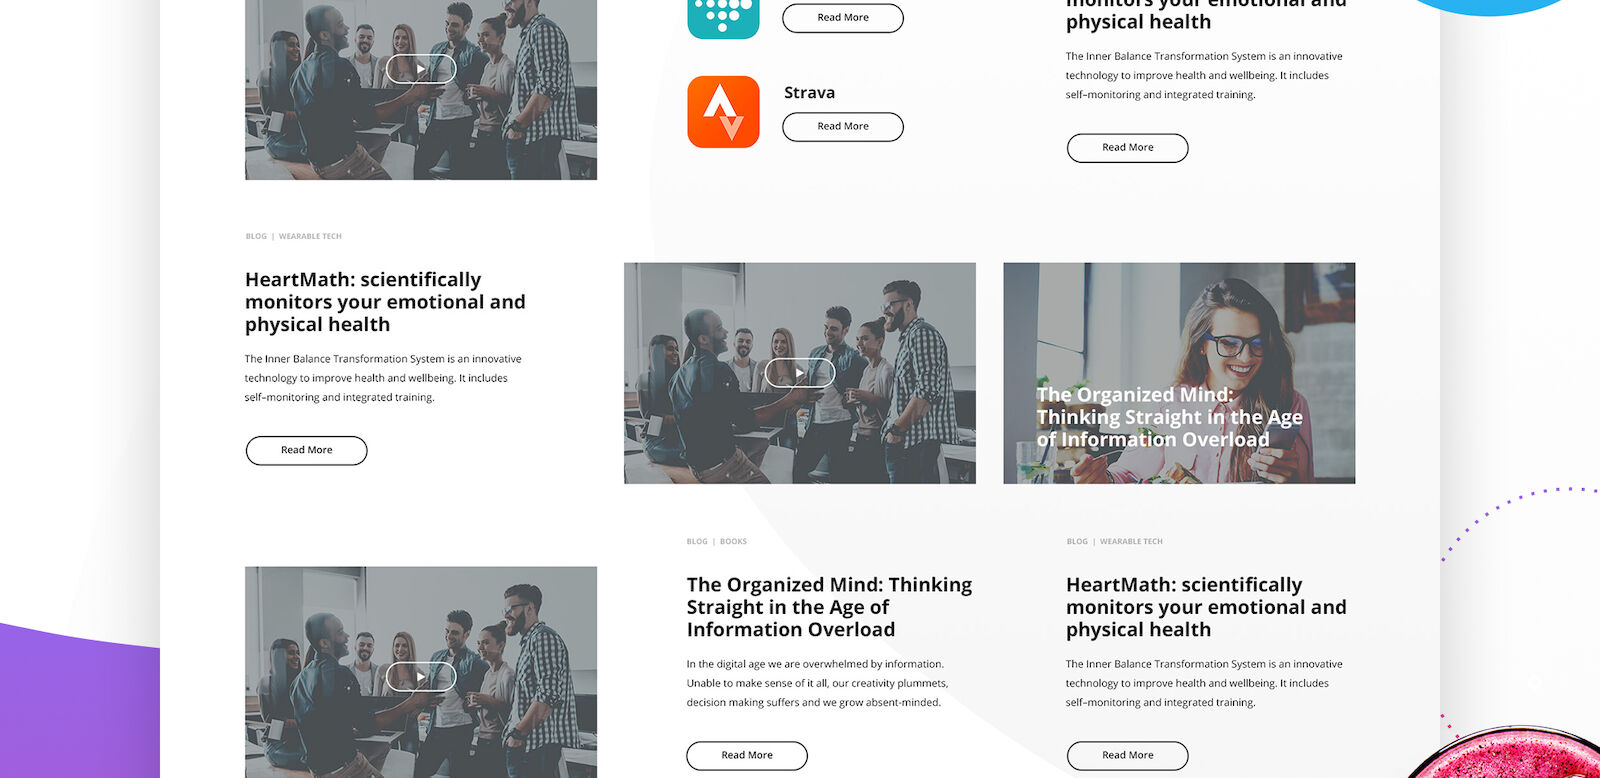The width and height of the screenshot is (1600, 778).
Task: Open the Strava app icon
Action: pyautogui.click(x=723, y=112)
